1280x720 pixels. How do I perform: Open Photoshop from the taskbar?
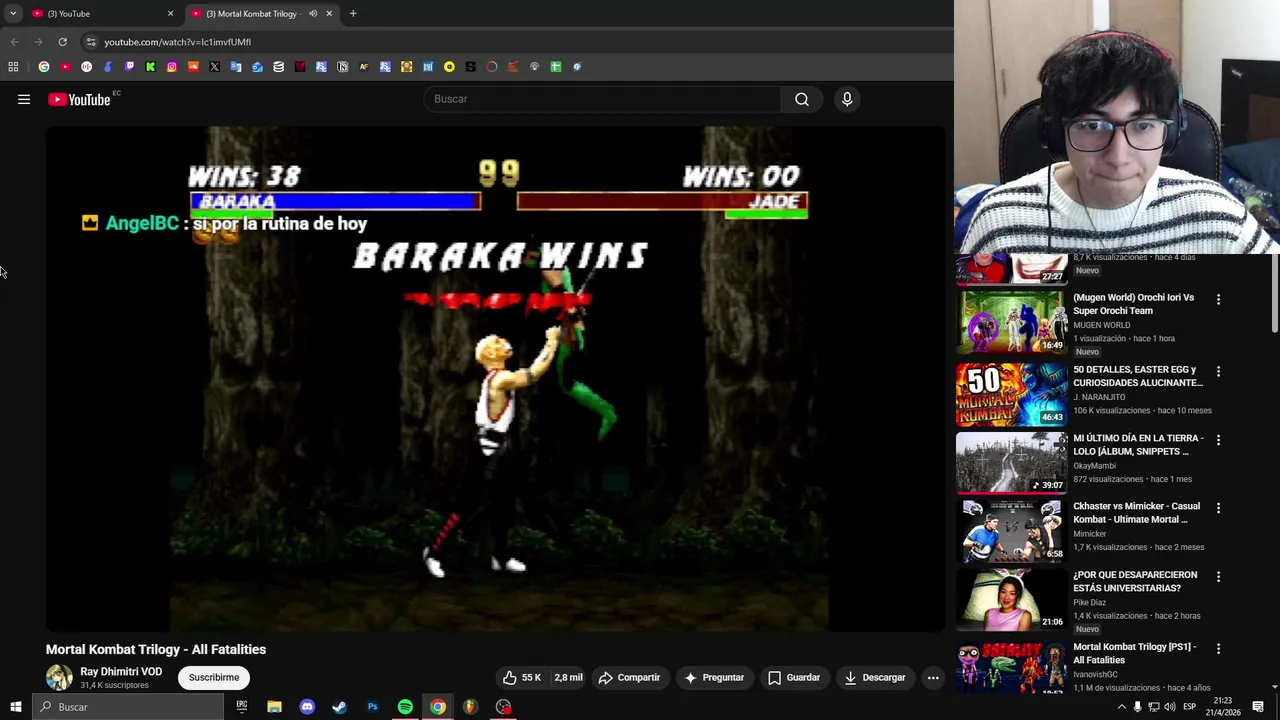(x=372, y=707)
